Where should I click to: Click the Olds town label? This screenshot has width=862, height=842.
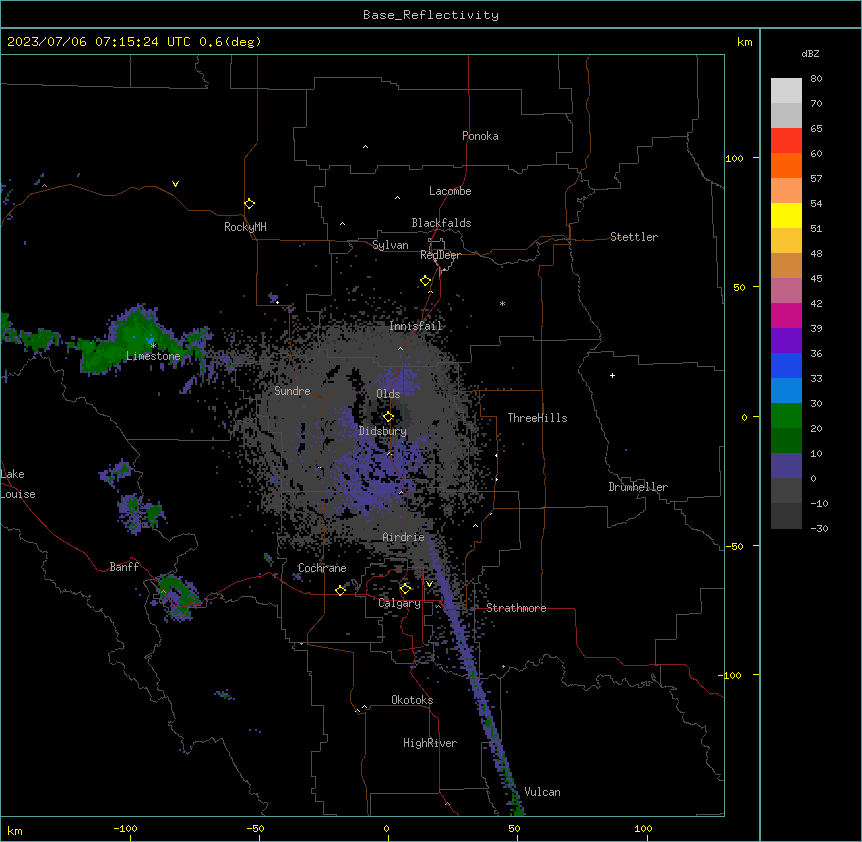(x=388, y=394)
